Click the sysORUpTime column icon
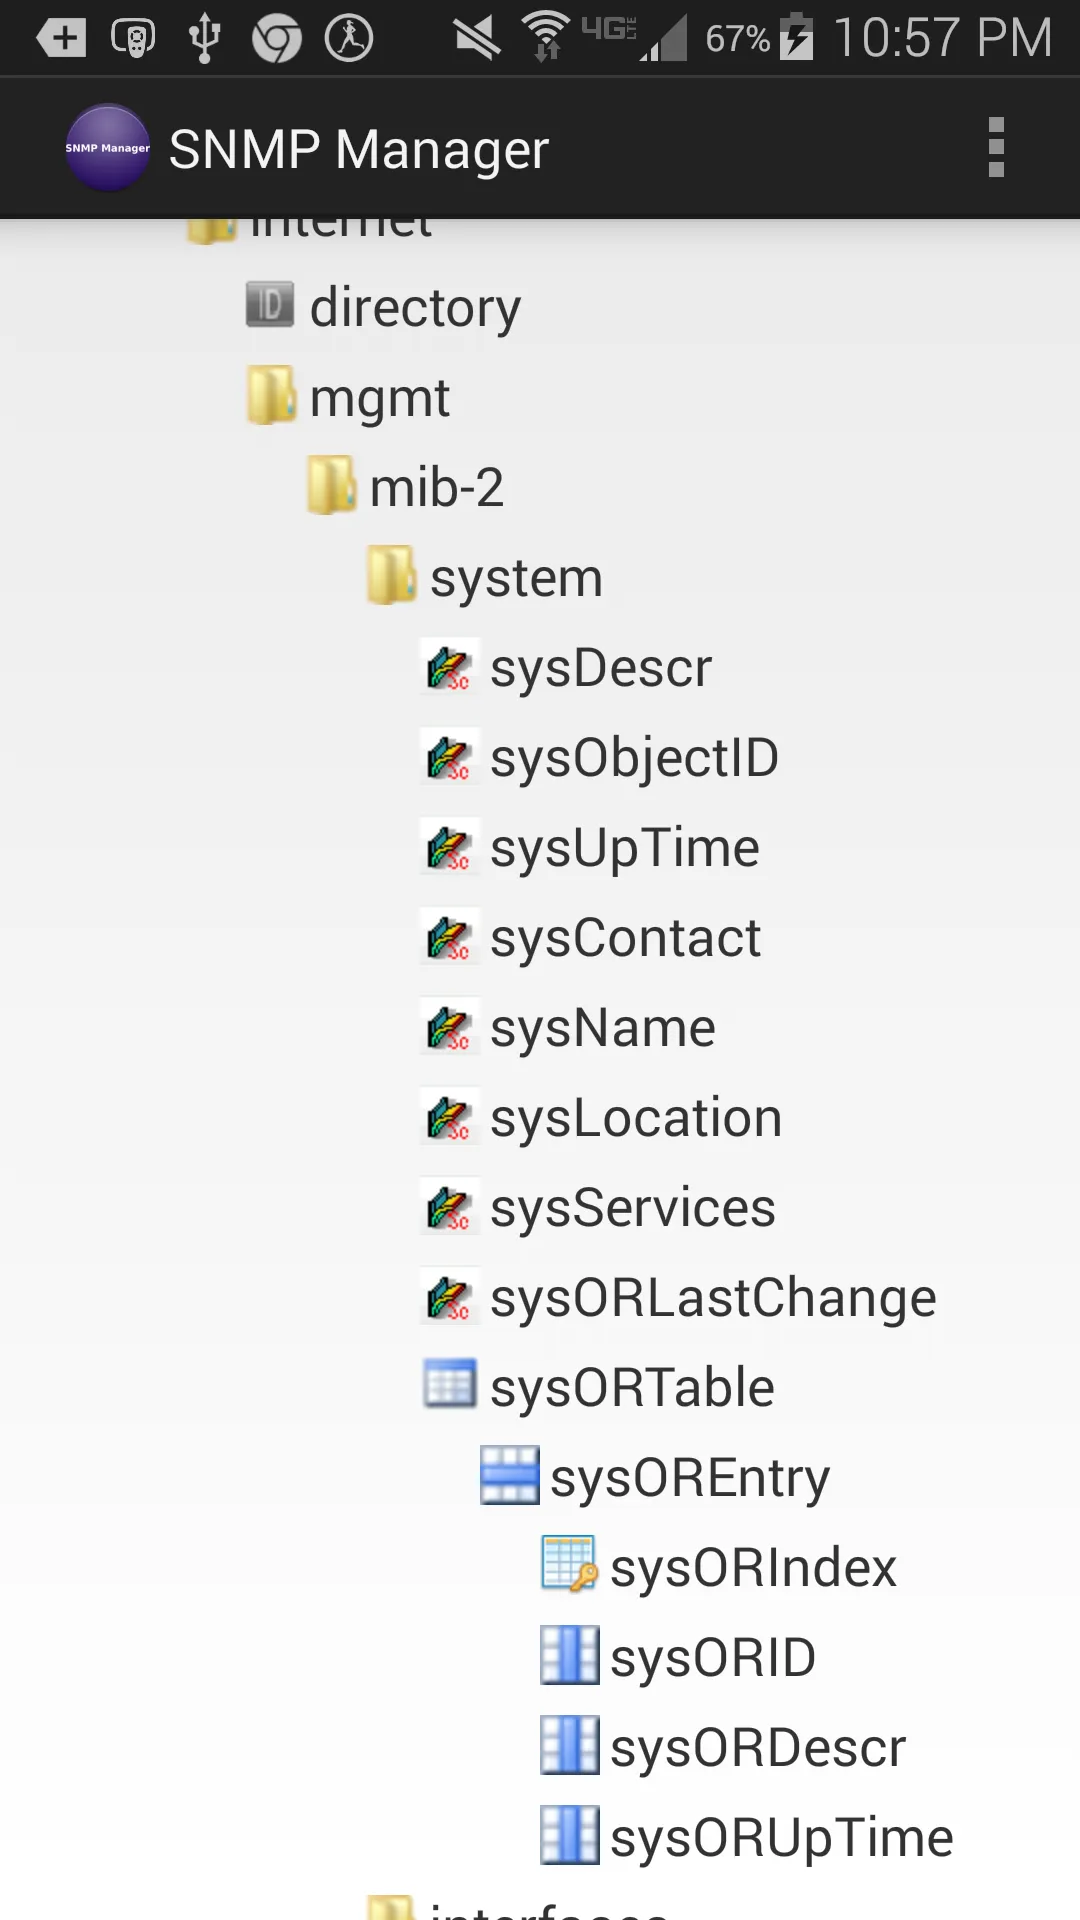This screenshot has height=1920, width=1080. (569, 1836)
